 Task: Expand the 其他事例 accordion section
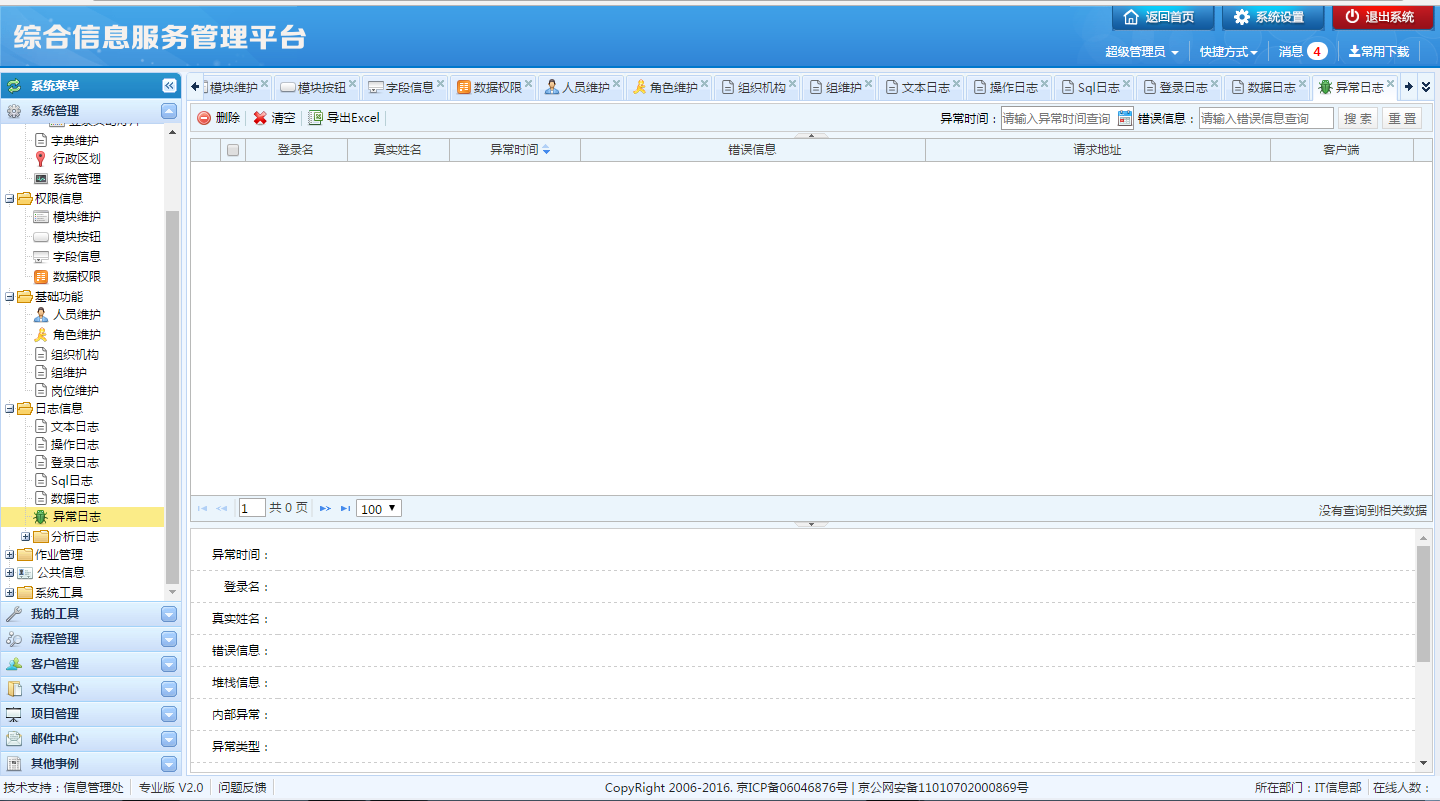pos(169,764)
